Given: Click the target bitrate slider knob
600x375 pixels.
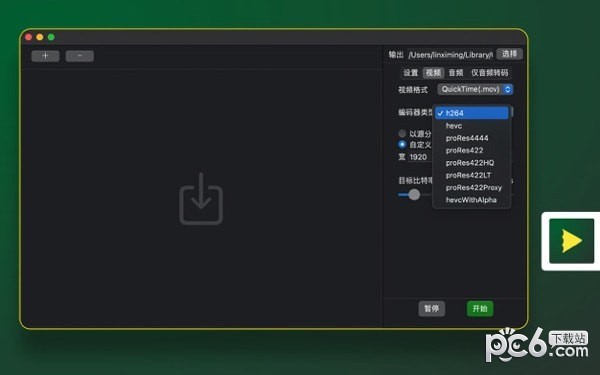Looking at the screenshot, I should coord(414,194).
